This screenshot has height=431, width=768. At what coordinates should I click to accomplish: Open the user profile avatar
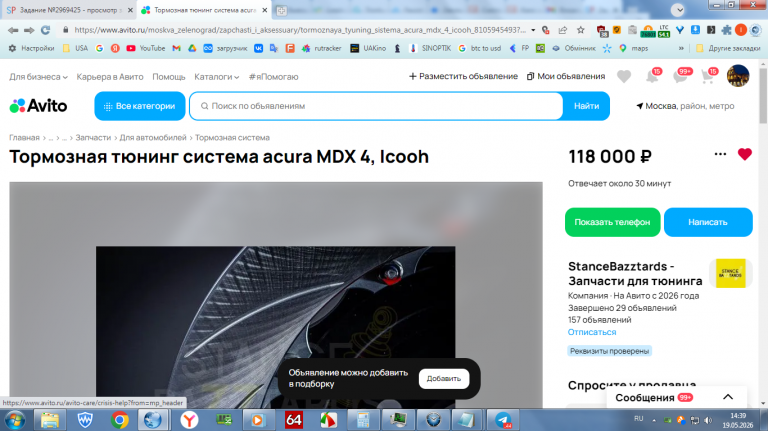point(738,76)
